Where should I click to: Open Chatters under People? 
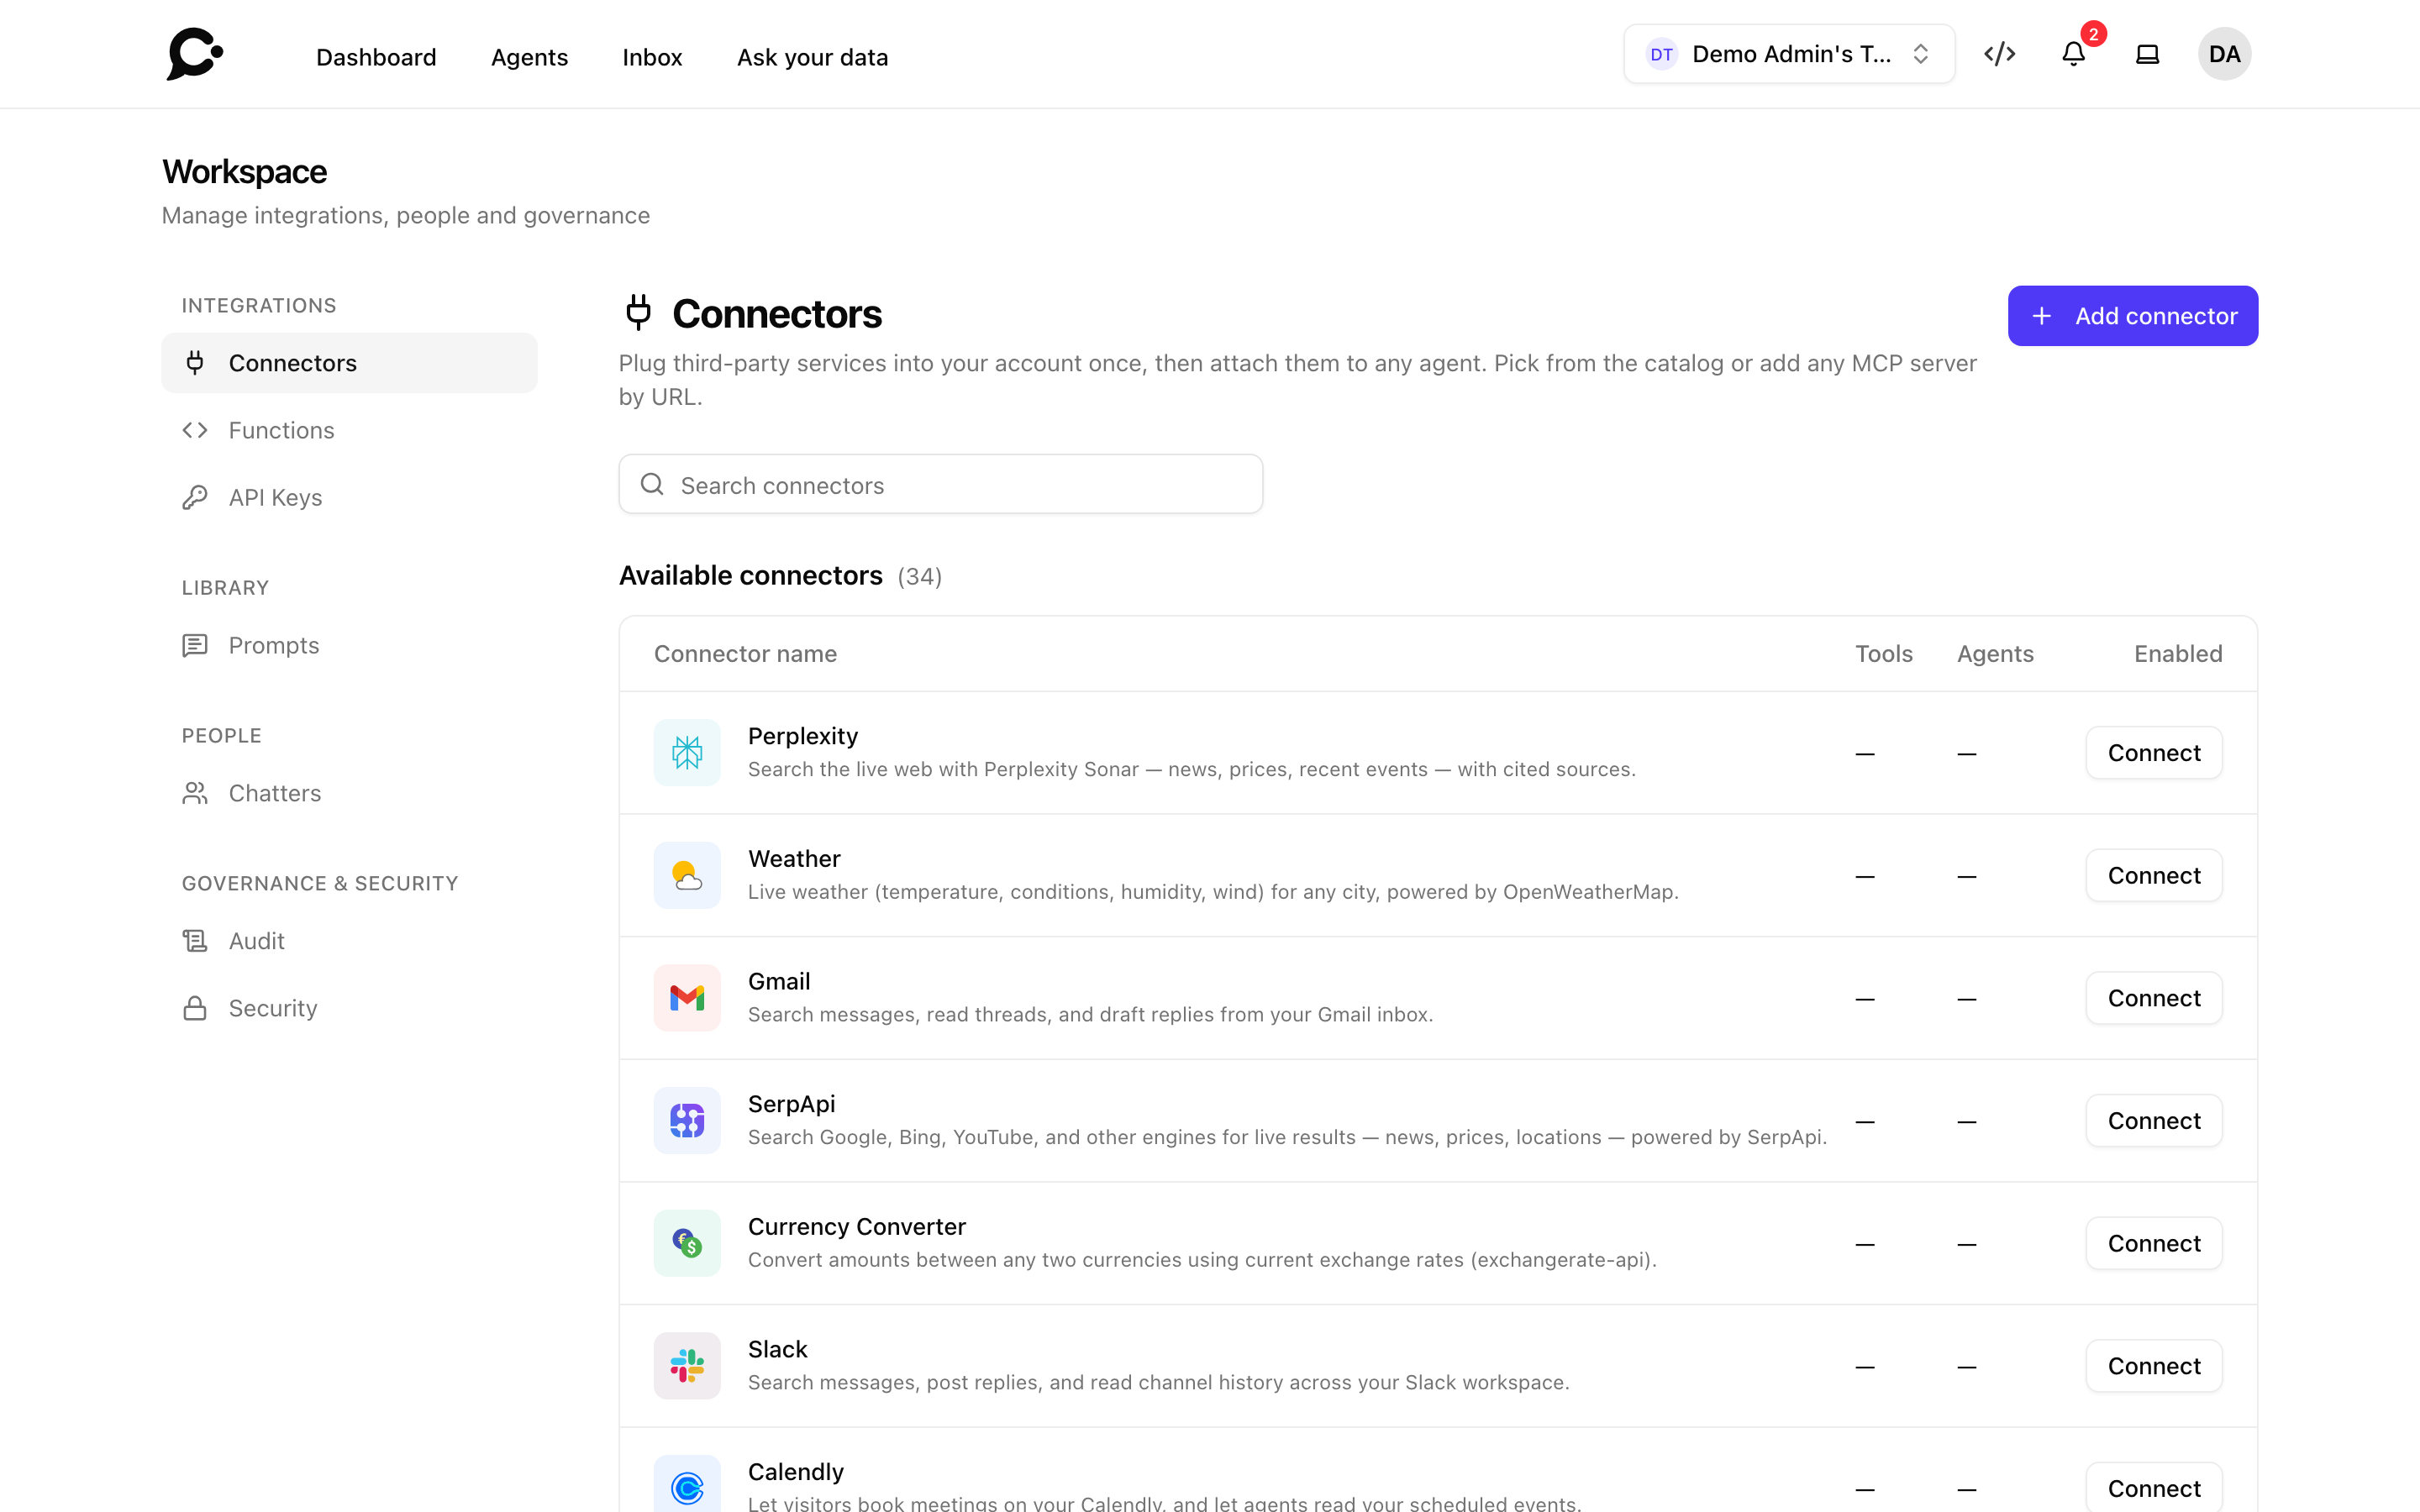[349, 793]
